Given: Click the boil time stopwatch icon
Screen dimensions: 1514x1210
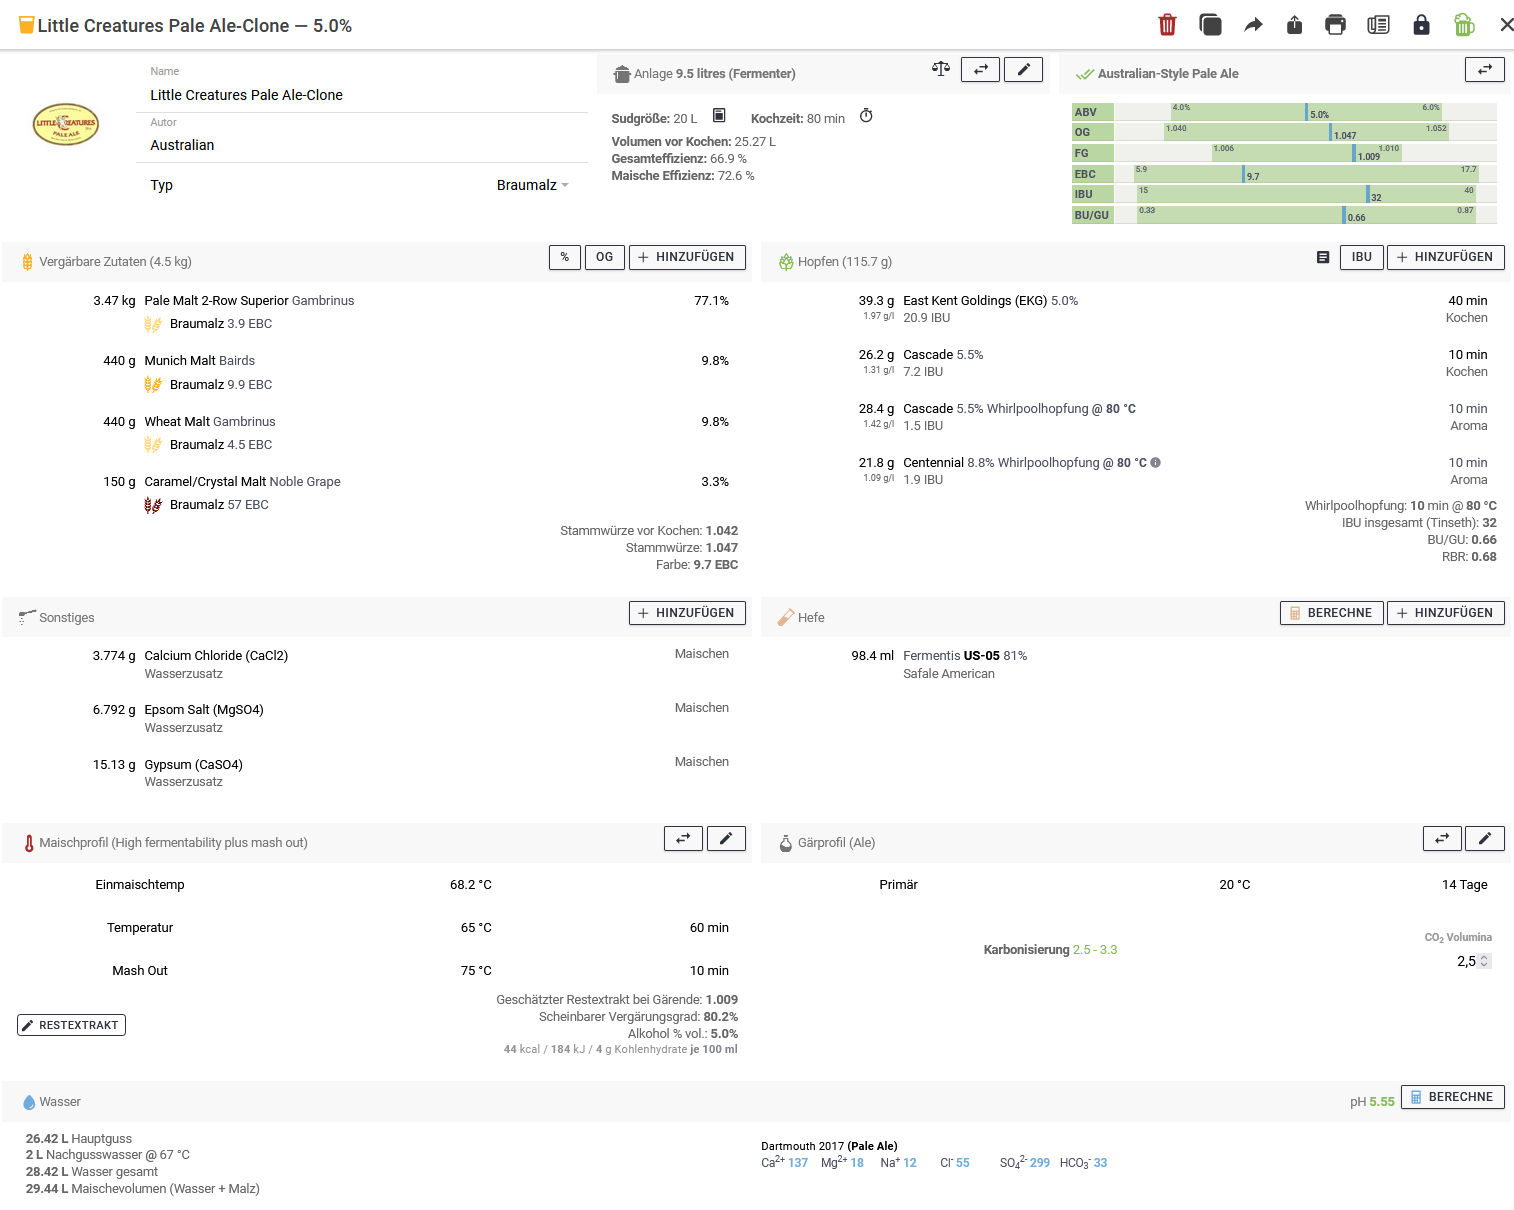Looking at the screenshot, I should pyautogui.click(x=866, y=116).
